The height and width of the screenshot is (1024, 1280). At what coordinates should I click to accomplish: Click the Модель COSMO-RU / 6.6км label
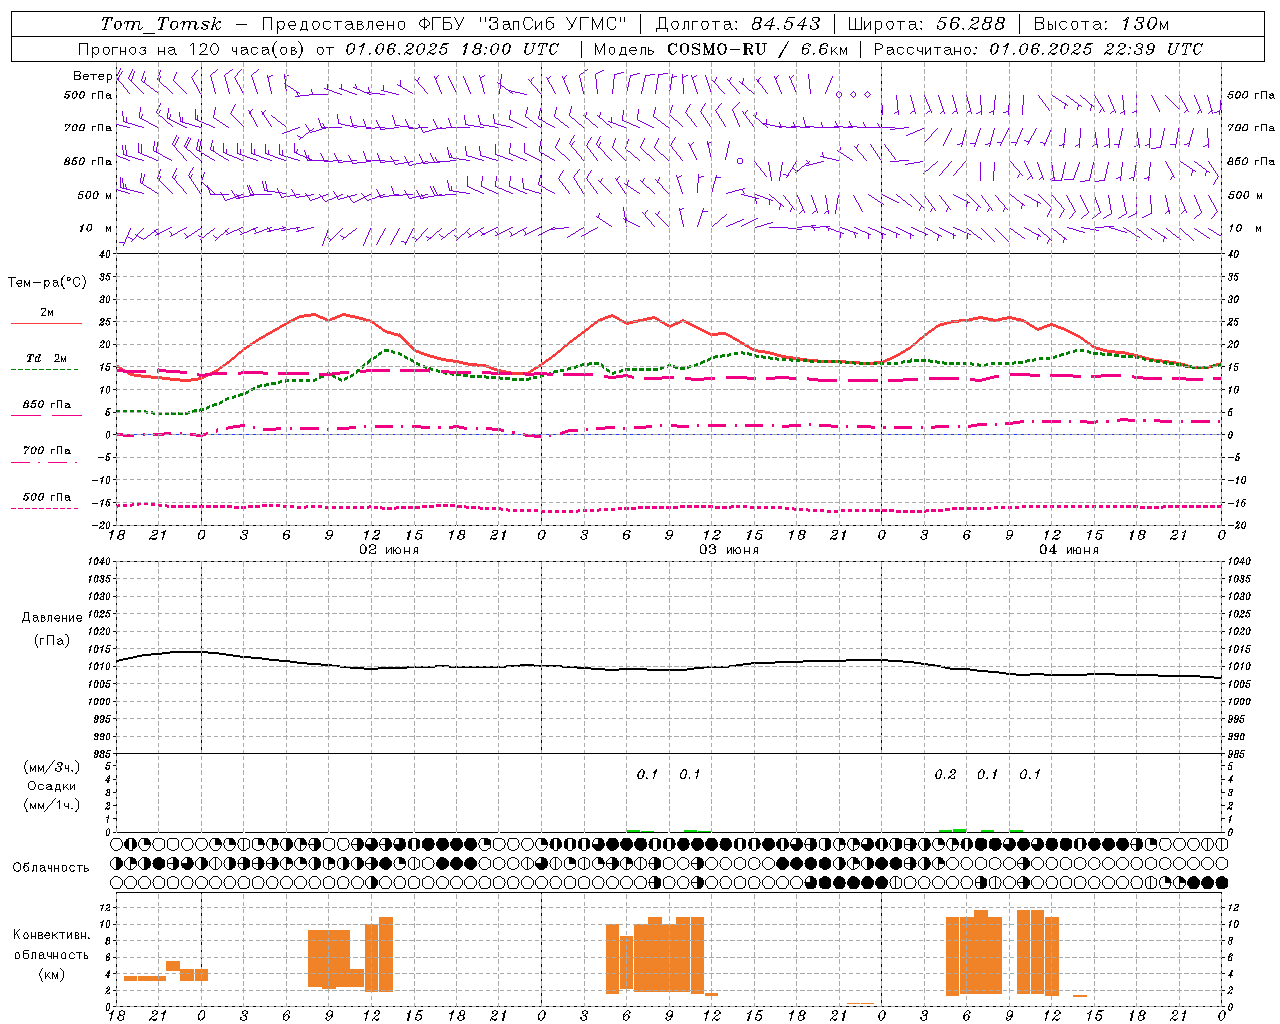tap(721, 49)
